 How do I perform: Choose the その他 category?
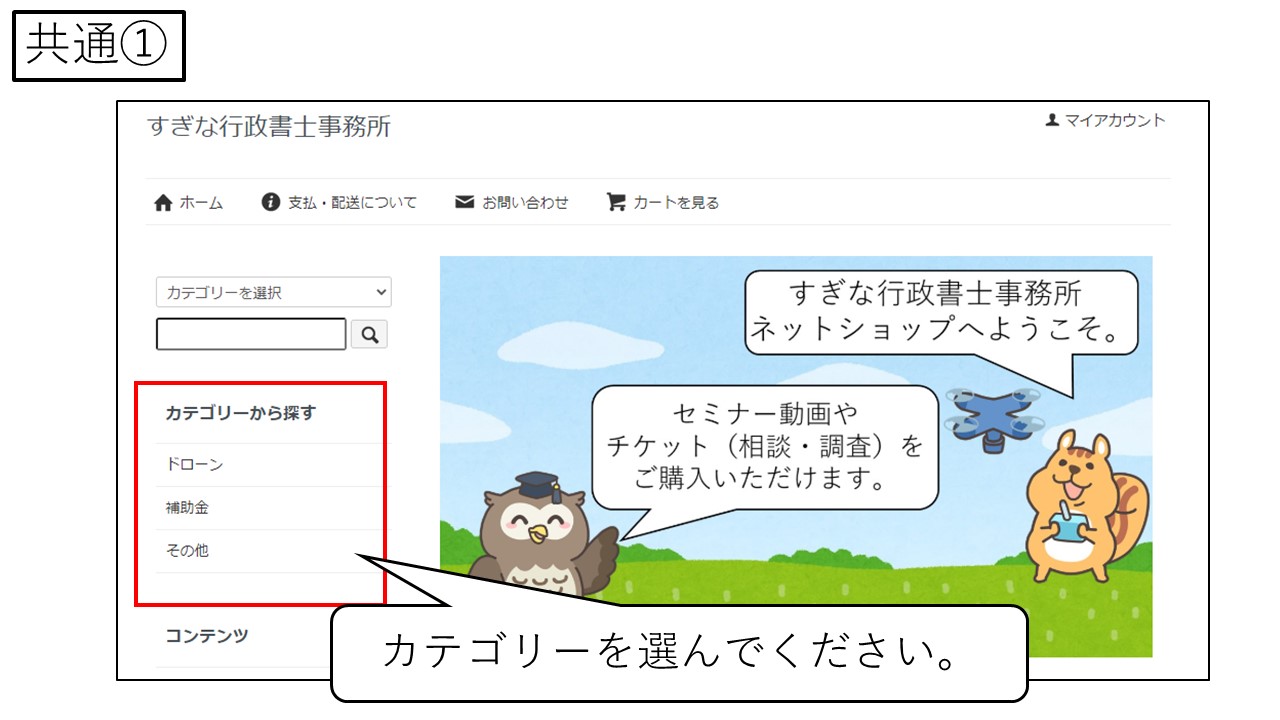pyautogui.click(x=187, y=551)
